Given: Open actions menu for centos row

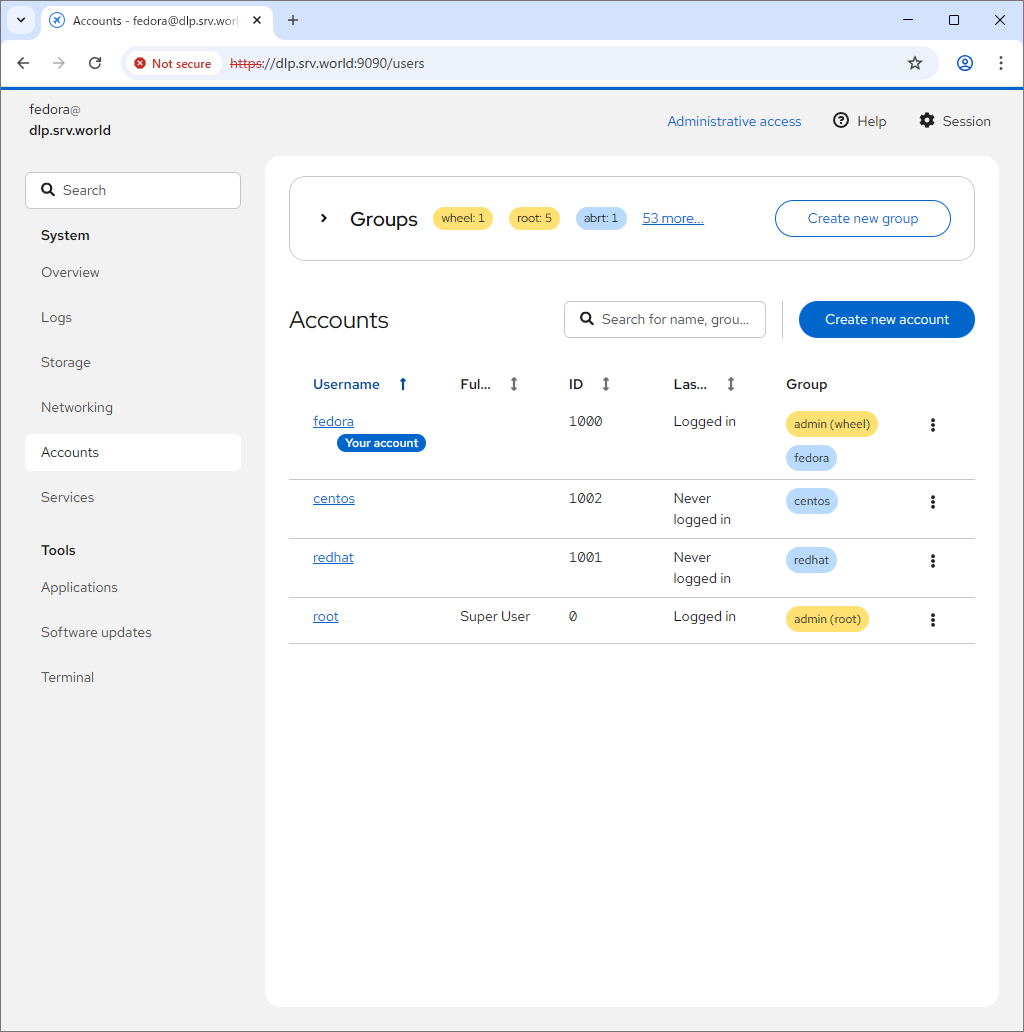Looking at the screenshot, I should pos(933,502).
